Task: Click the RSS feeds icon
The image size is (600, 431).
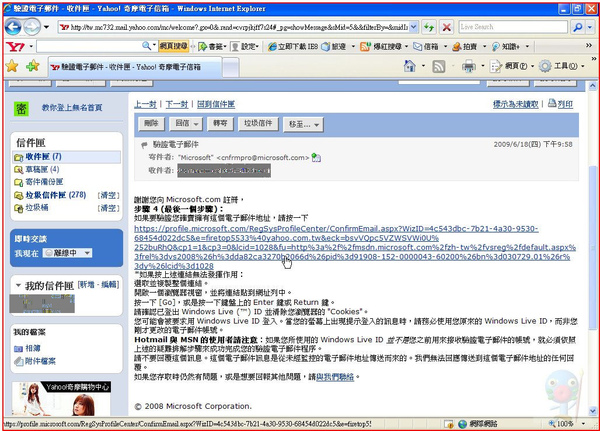Action: point(439,67)
